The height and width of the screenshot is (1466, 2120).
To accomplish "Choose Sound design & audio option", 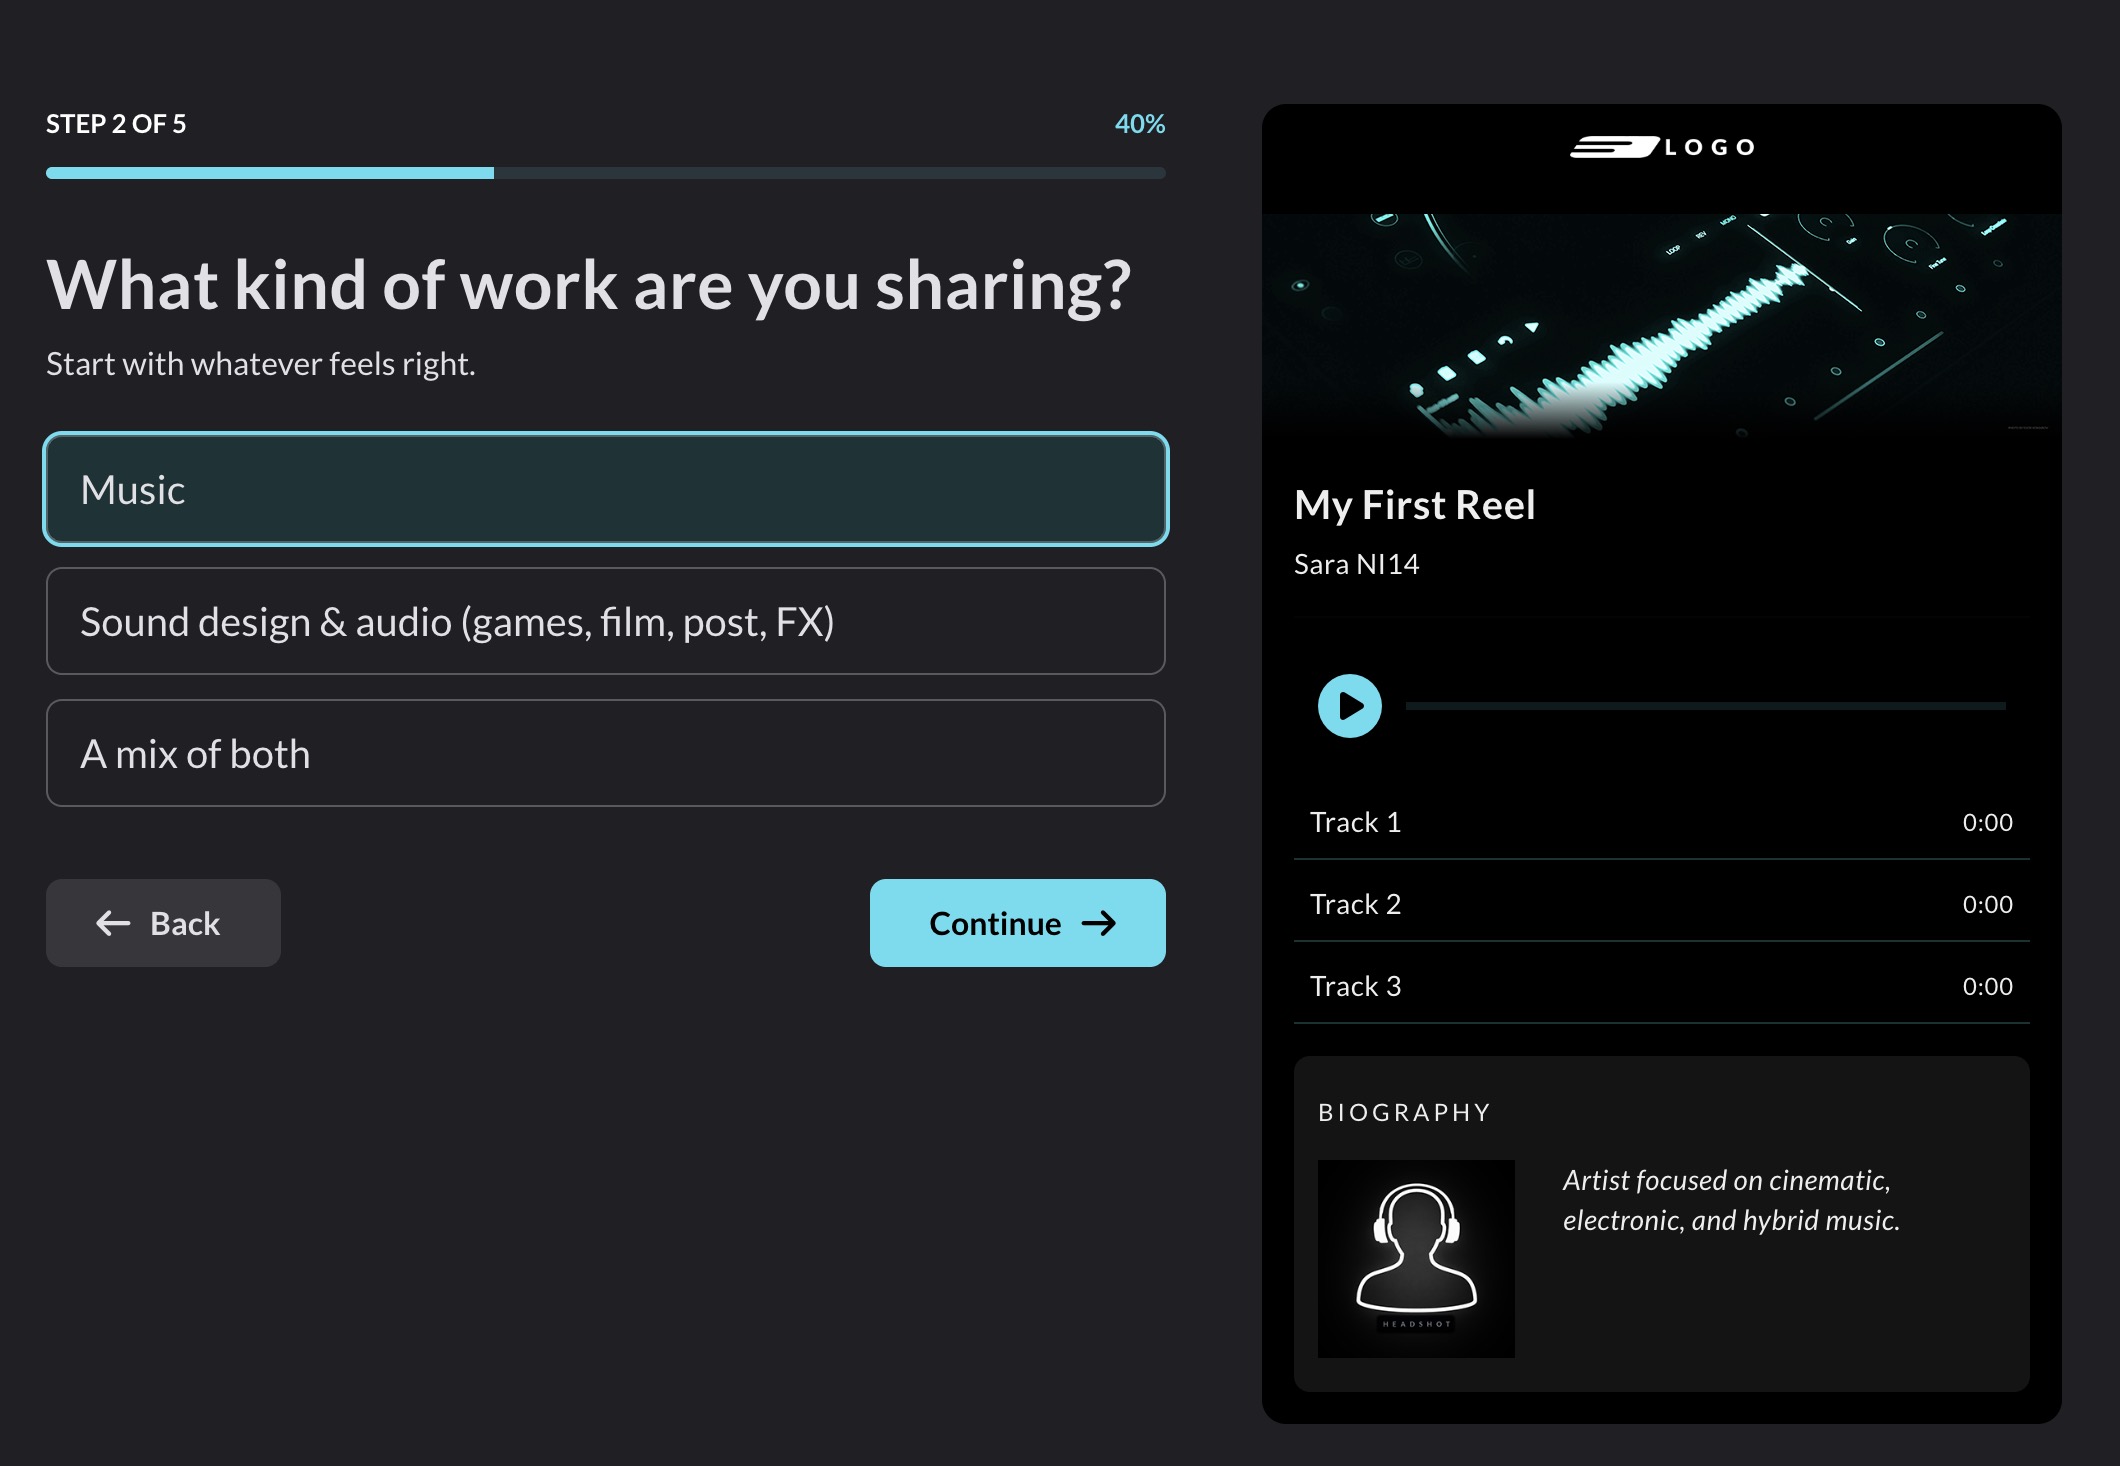I will (606, 622).
